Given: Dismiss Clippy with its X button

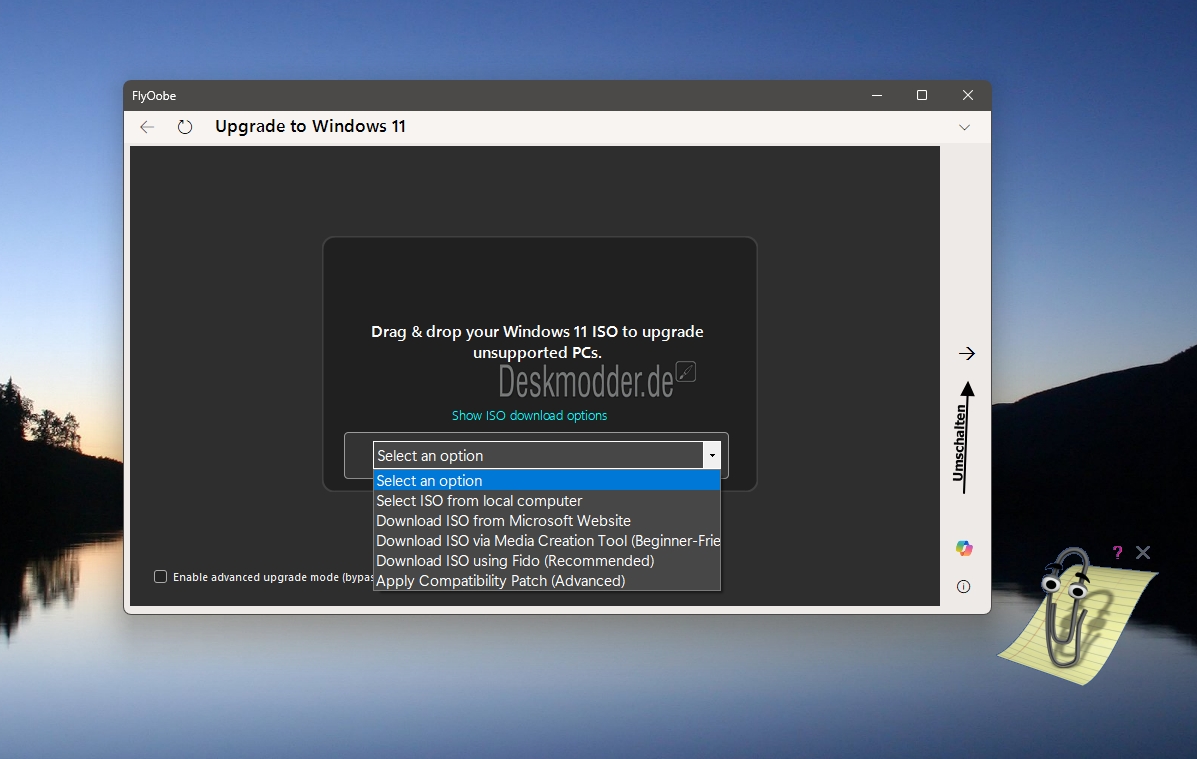Looking at the screenshot, I should (1143, 552).
